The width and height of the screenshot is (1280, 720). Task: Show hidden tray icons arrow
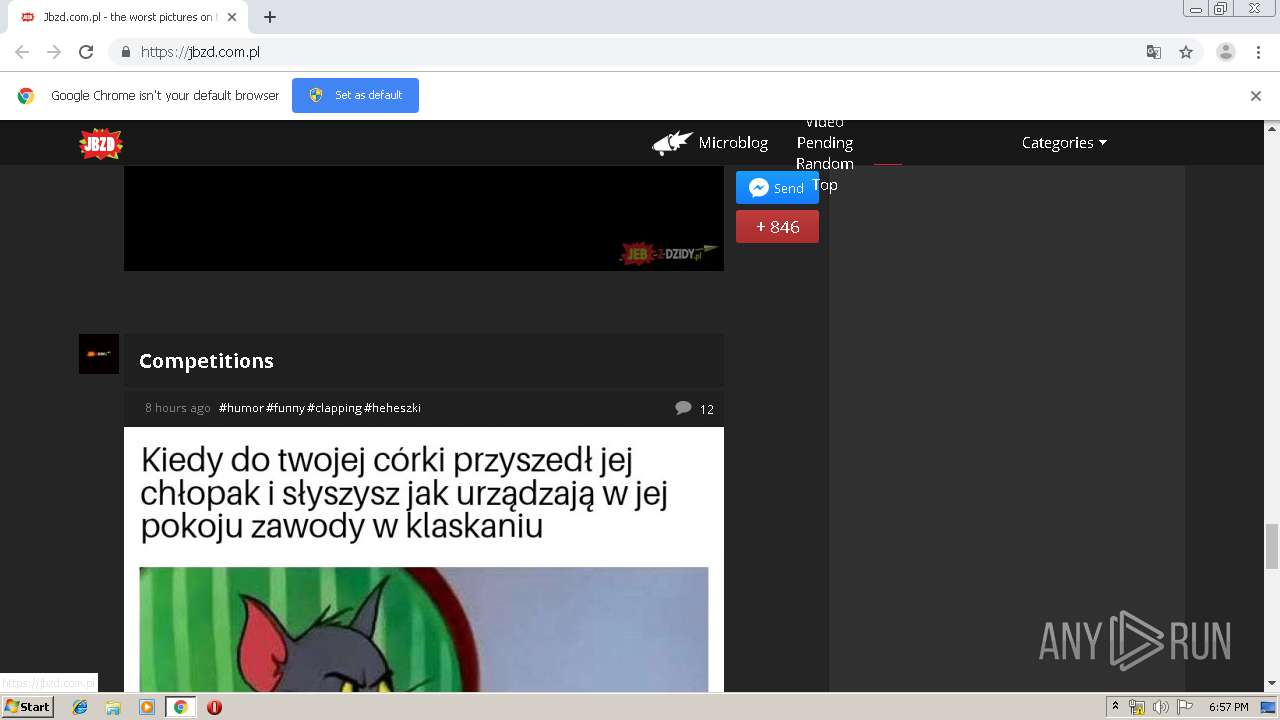point(1115,707)
